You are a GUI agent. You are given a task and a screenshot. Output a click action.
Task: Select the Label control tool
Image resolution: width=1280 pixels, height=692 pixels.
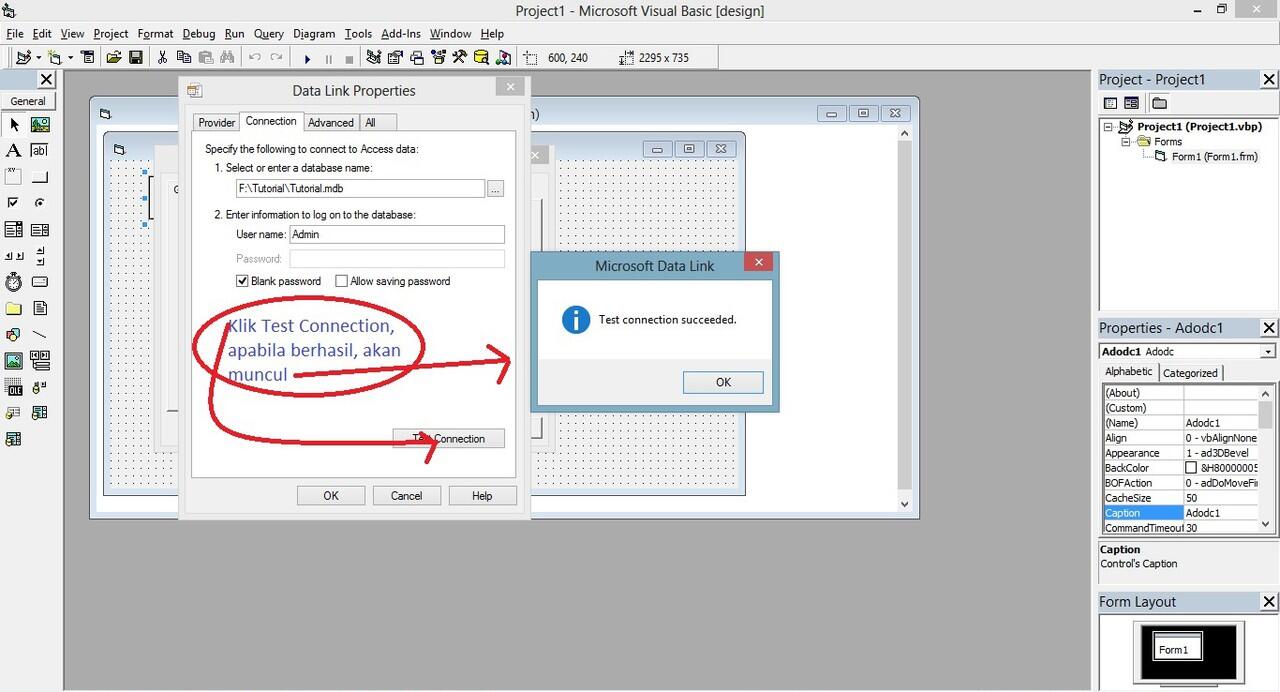pyautogui.click(x=14, y=151)
